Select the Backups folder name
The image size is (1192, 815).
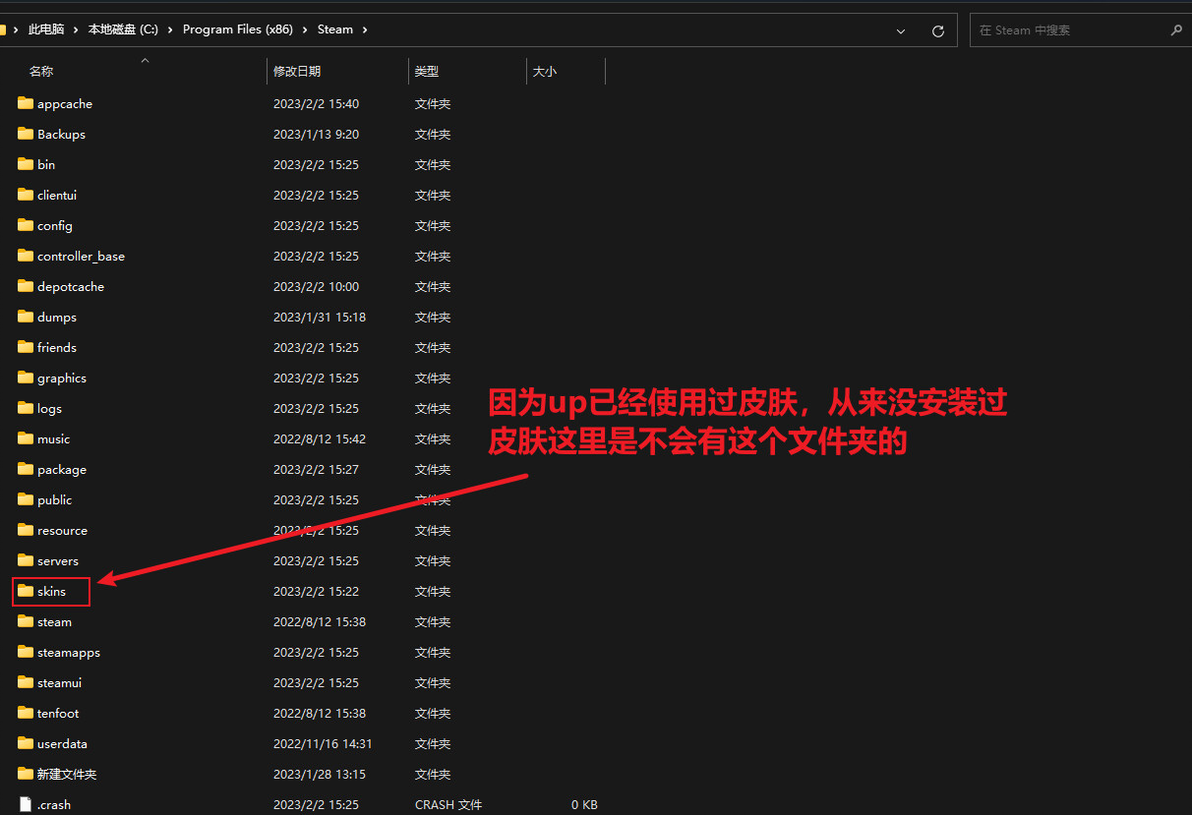62,135
